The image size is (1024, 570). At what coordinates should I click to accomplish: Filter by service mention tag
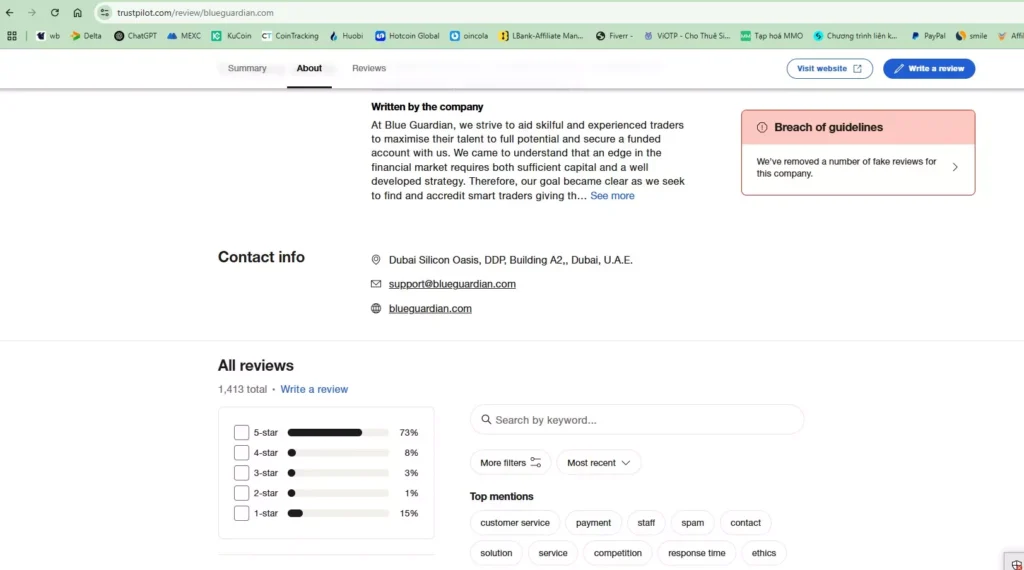point(552,552)
